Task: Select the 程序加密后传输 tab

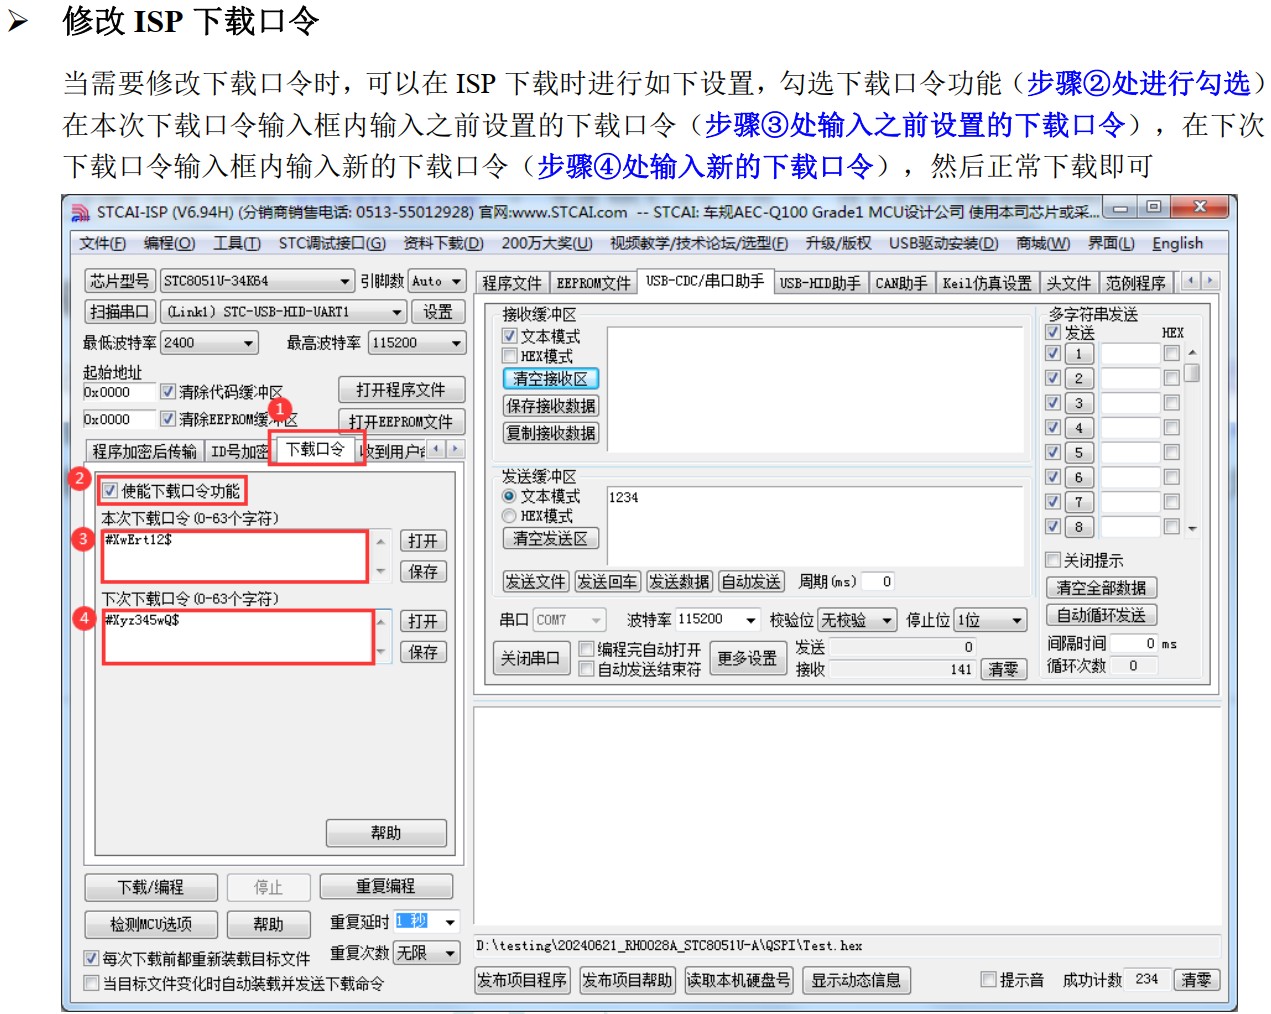Action: [x=145, y=451]
